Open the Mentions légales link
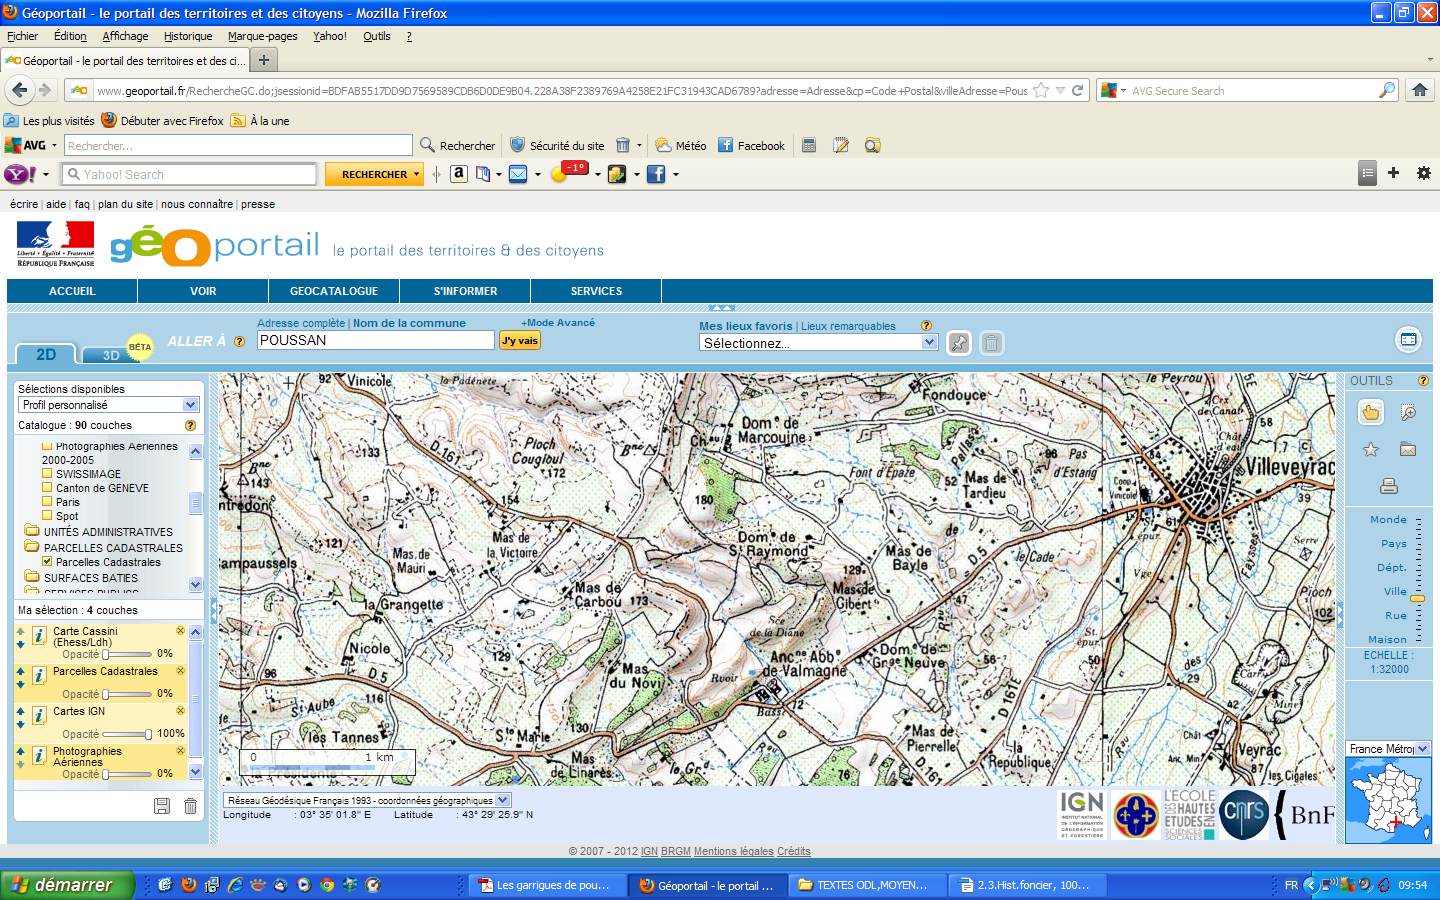This screenshot has width=1440, height=900. click(x=734, y=851)
